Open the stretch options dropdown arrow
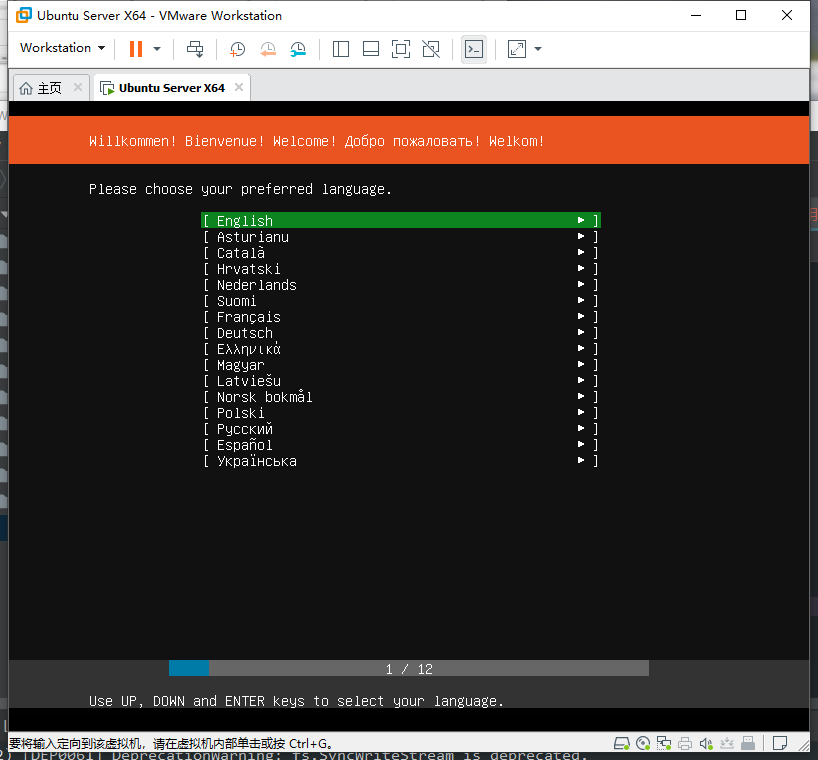The height and width of the screenshot is (760, 818). [x=538, y=49]
